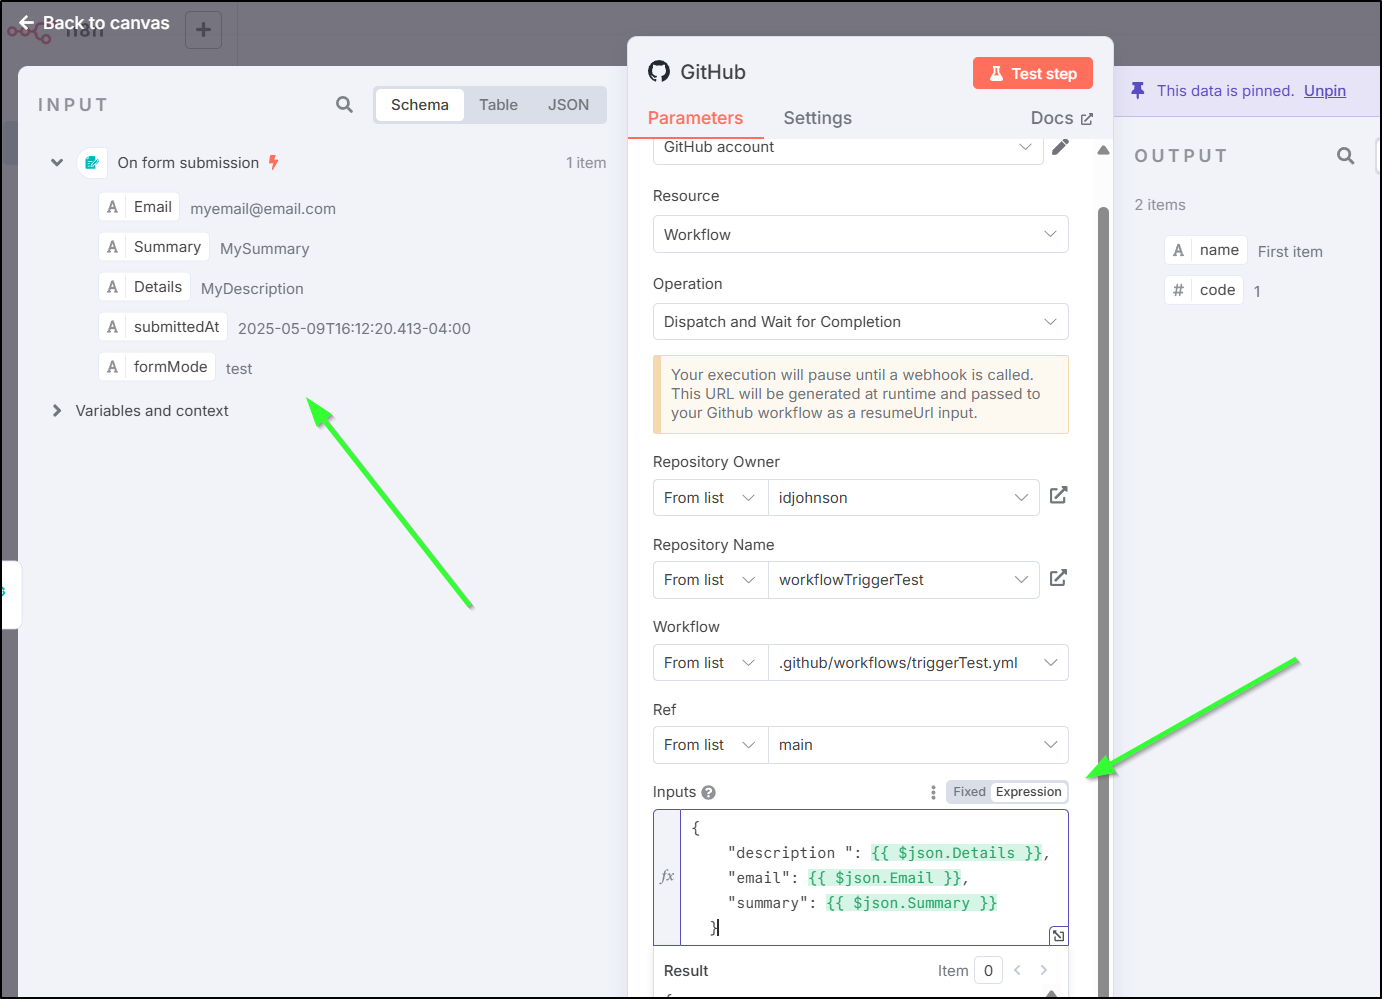Click the On form submission form icon
Screen dimensions: 1382x999
pyautogui.click(x=92, y=163)
